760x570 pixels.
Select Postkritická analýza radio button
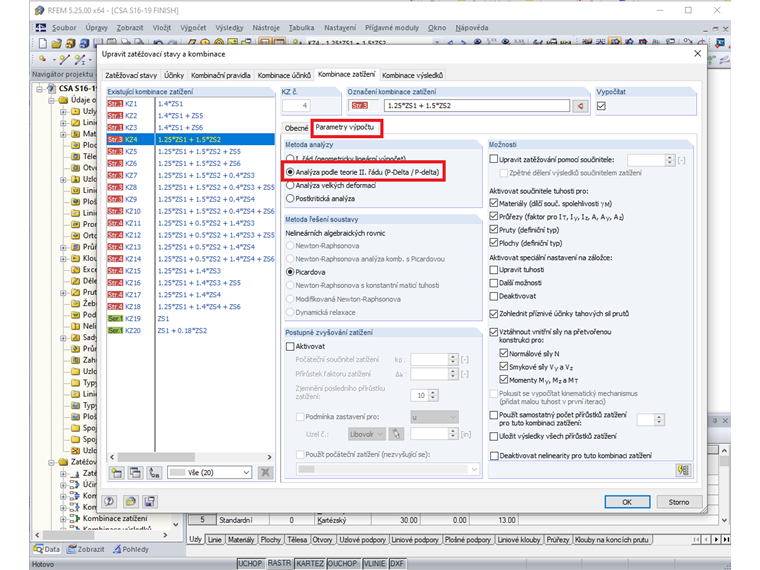click(x=290, y=198)
